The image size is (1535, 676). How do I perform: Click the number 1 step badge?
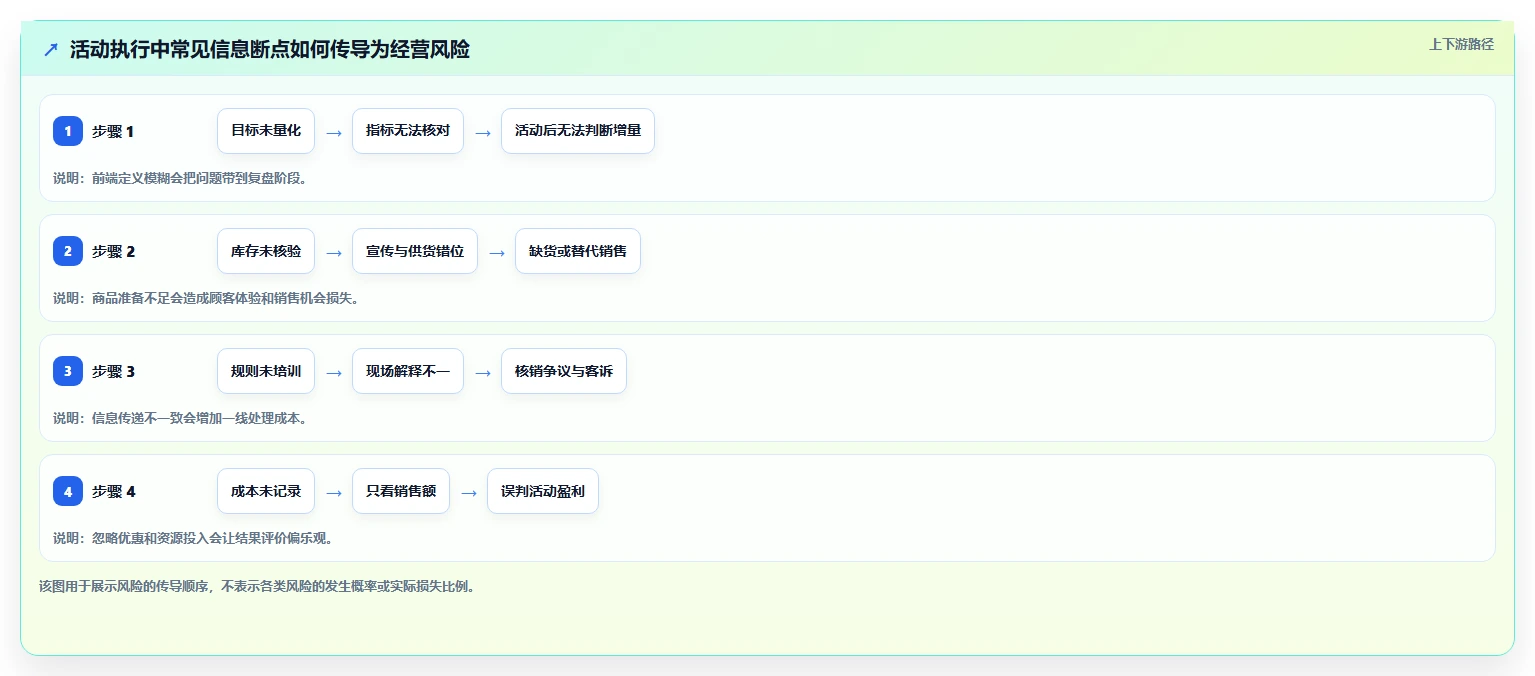pyautogui.click(x=68, y=131)
